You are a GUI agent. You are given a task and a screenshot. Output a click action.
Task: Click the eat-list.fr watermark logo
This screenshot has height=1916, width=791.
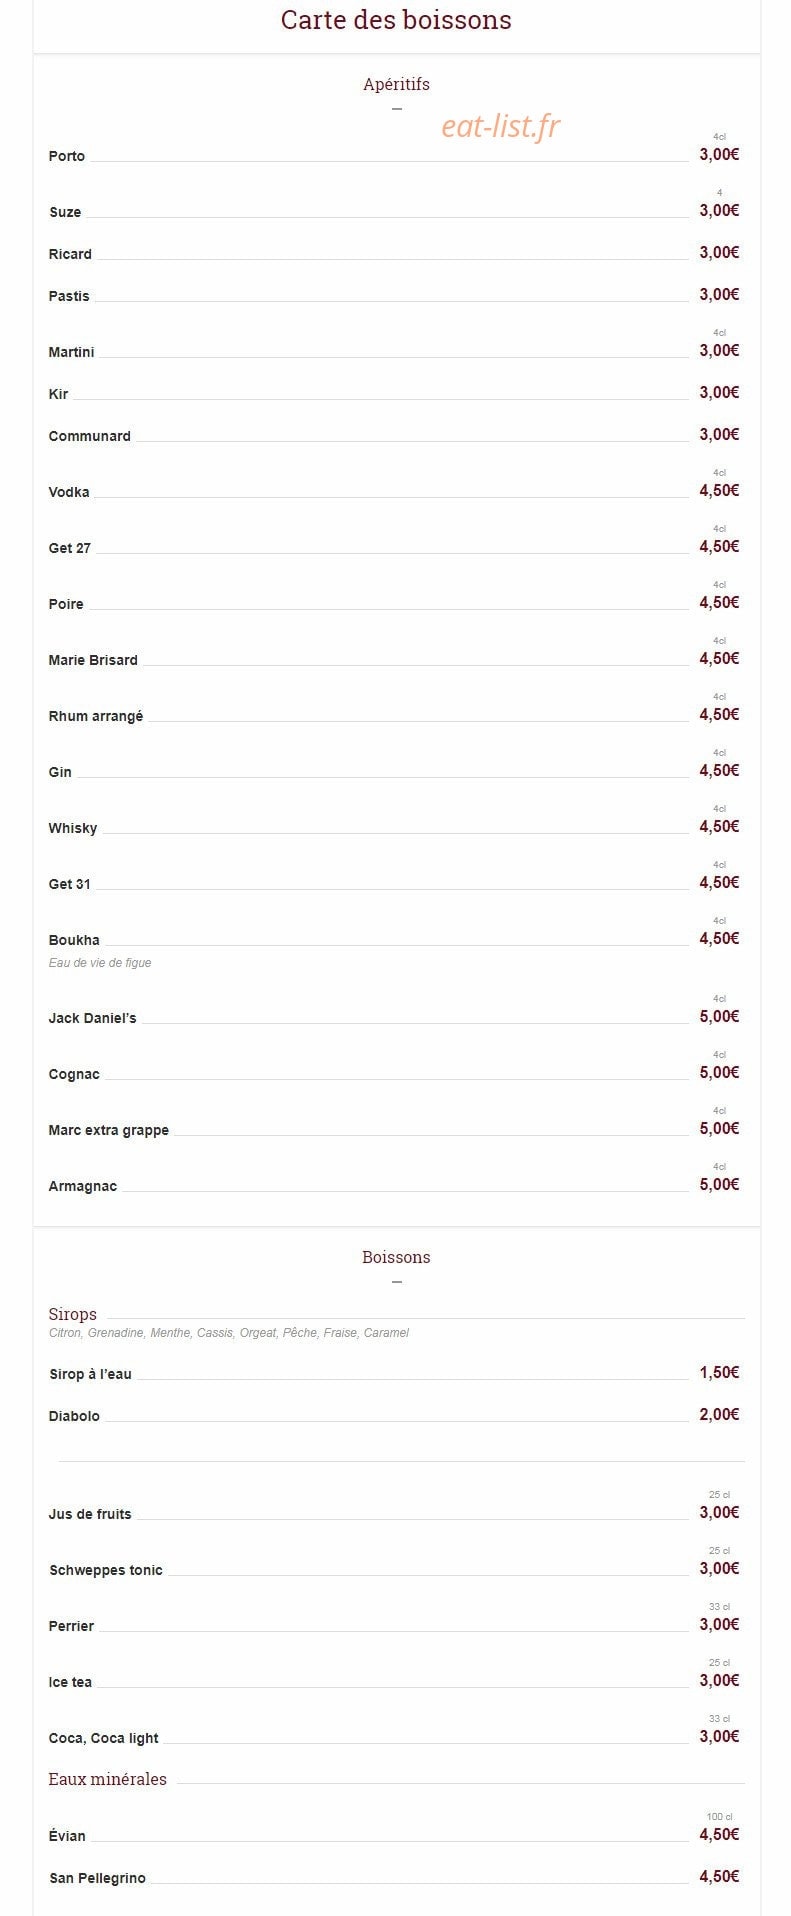coord(501,127)
